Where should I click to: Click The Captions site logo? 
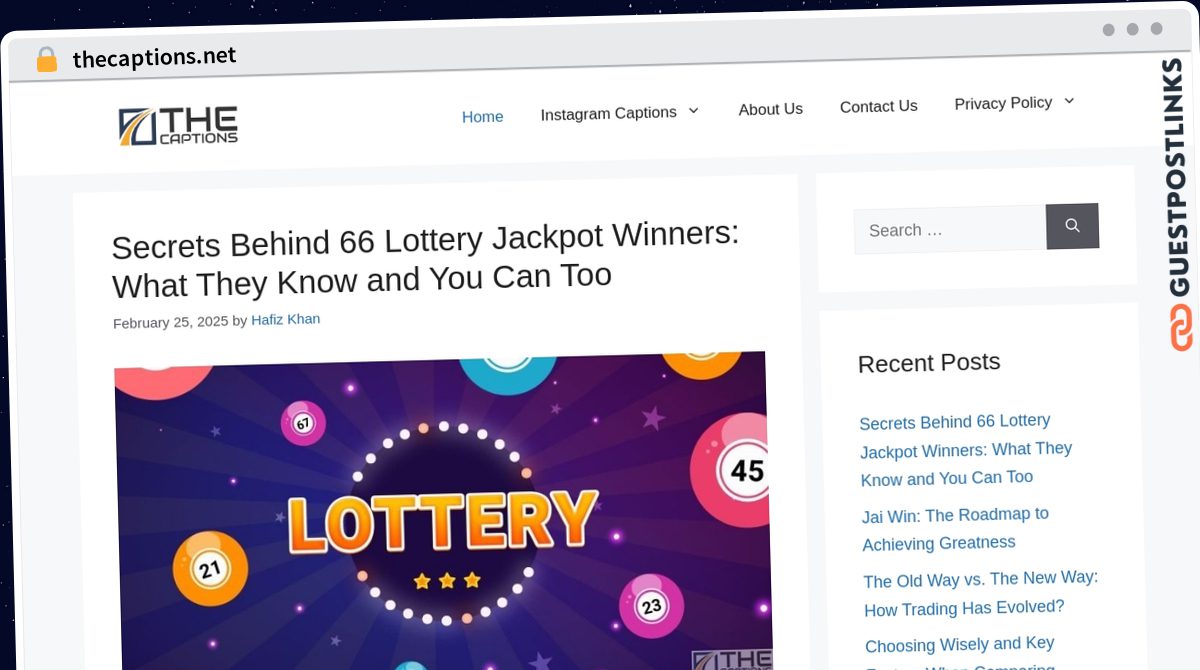tap(178, 126)
